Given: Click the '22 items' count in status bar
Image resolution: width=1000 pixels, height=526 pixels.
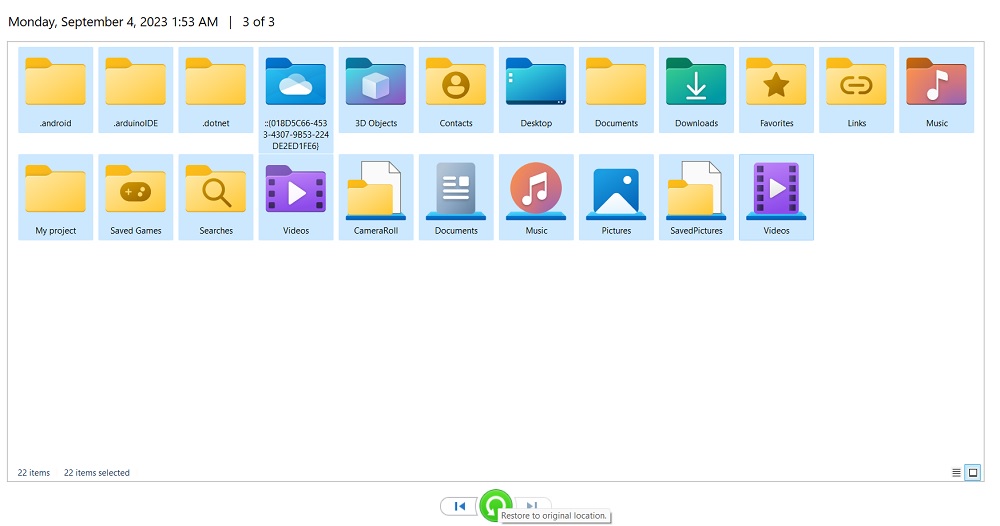Looking at the screenshot, I should point(34,472).
